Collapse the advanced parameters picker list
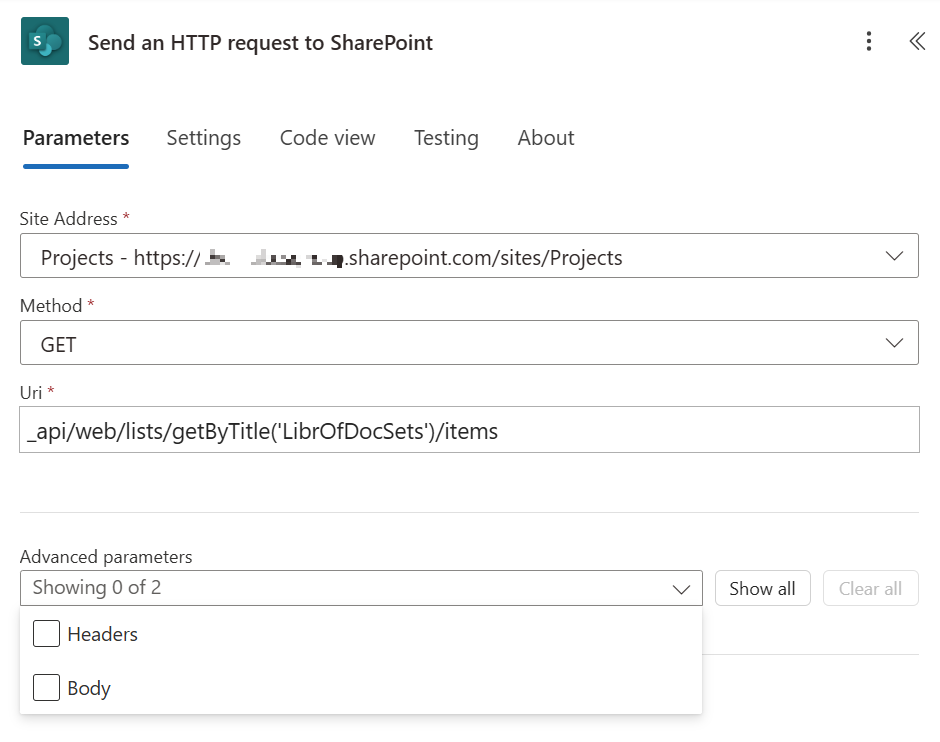Viewport: 940px width, 742px height. click(x=684, y=588)
